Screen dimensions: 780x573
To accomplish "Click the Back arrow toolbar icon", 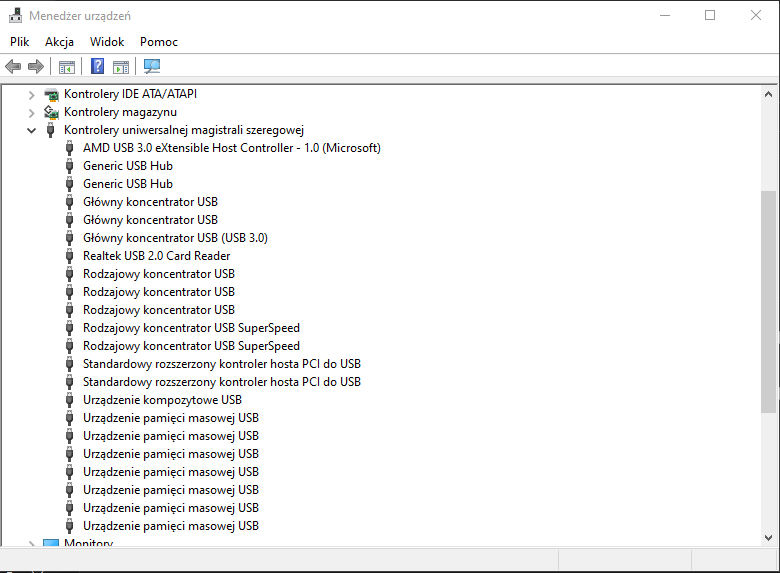I will (x=13, y=66).
